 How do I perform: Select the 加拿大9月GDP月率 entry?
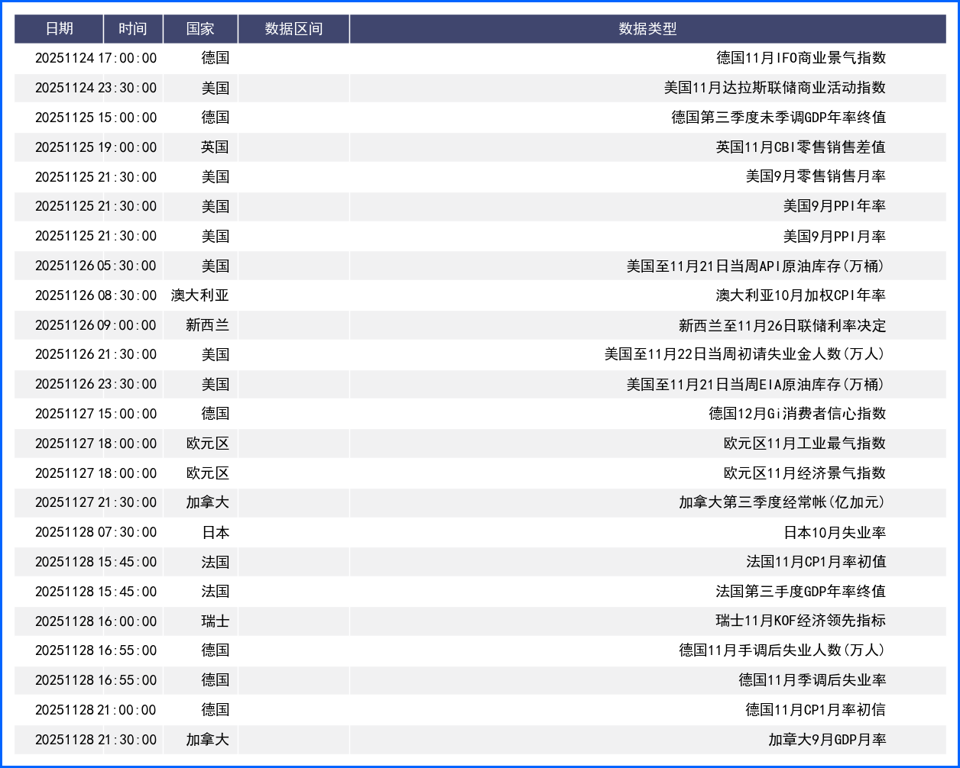826,740
